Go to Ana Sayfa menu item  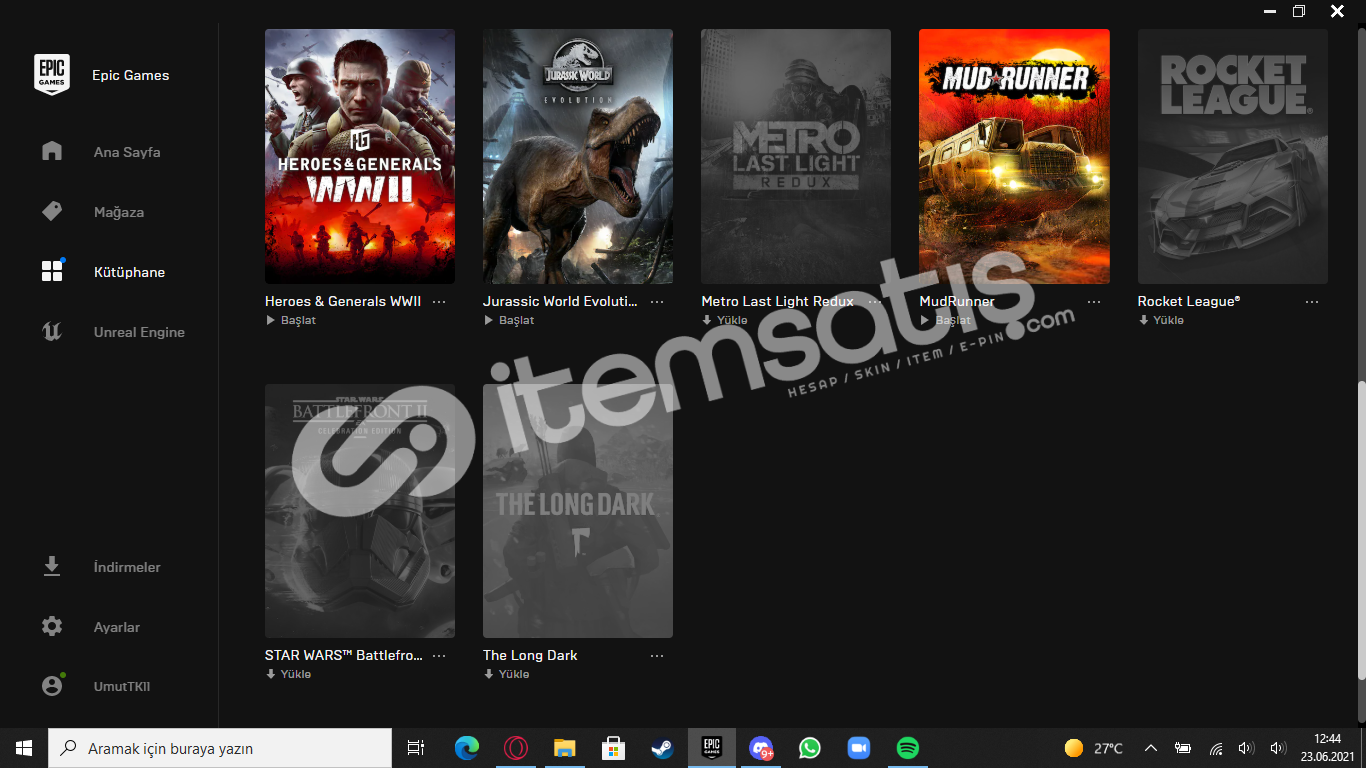(127, 152)
